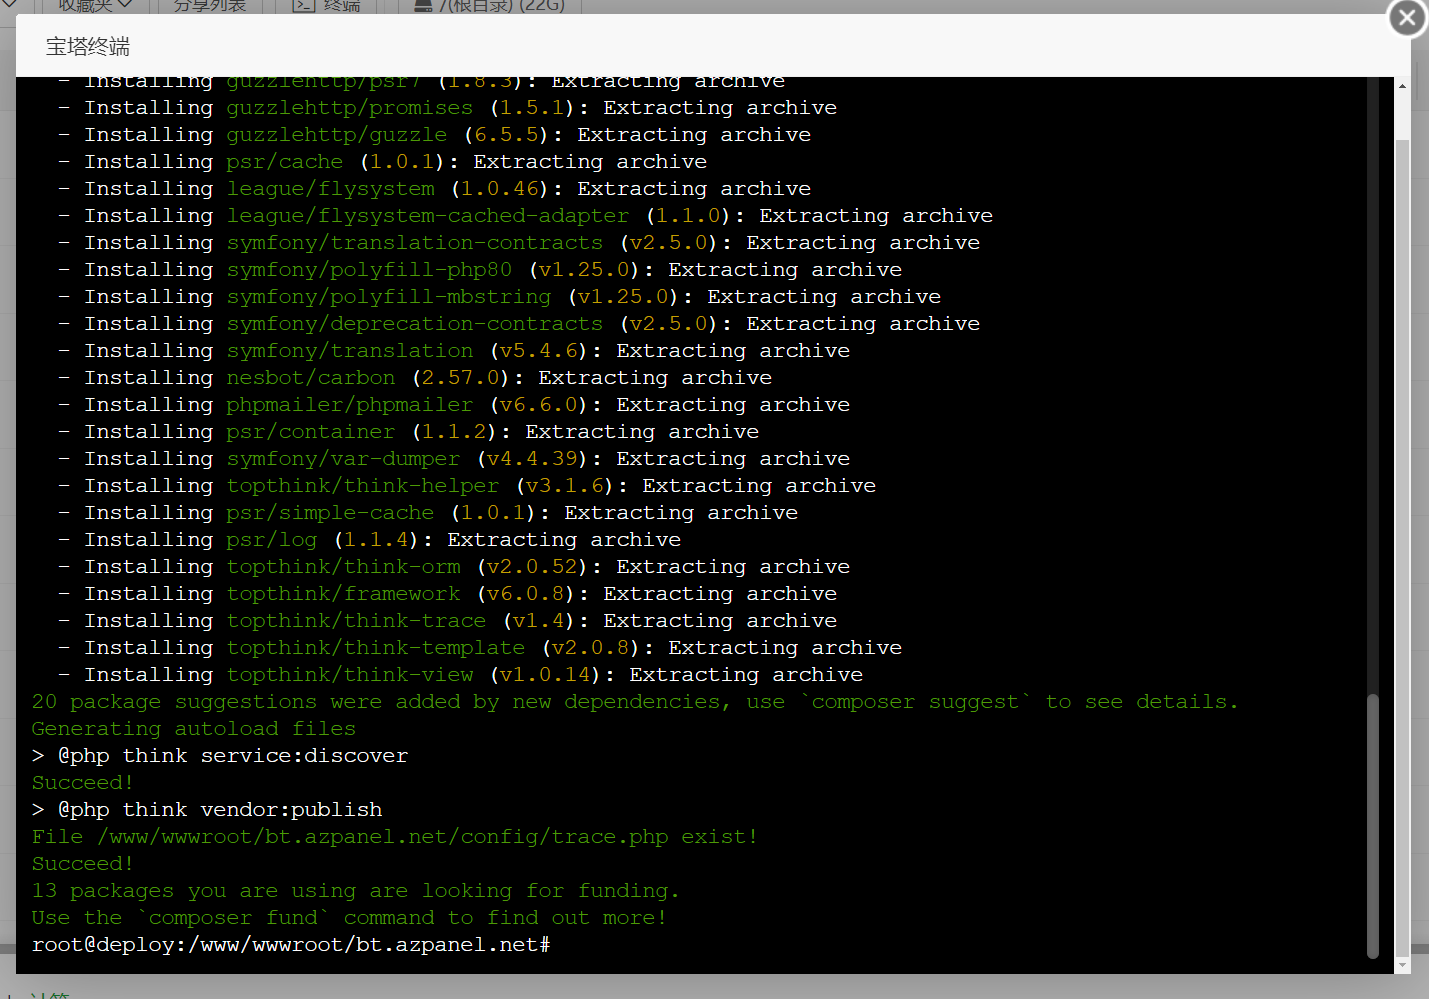Click the disk drive icon beside 根目录(22G)

tap(422, 6)
